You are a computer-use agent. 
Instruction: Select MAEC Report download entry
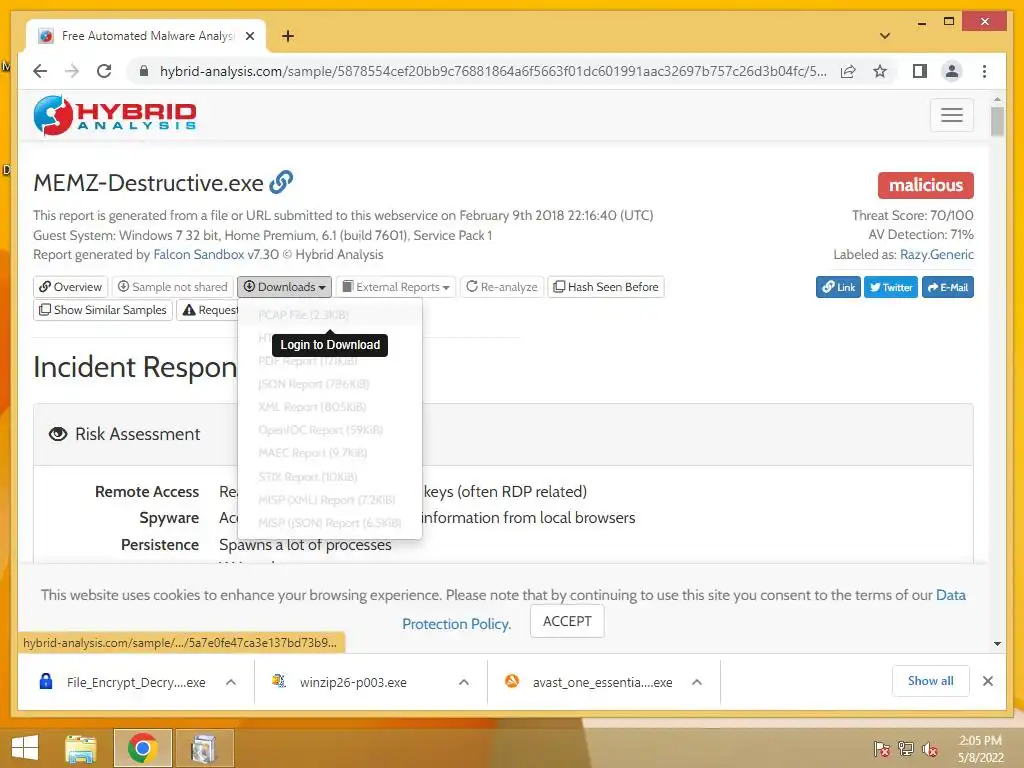(x=330, y=453)
